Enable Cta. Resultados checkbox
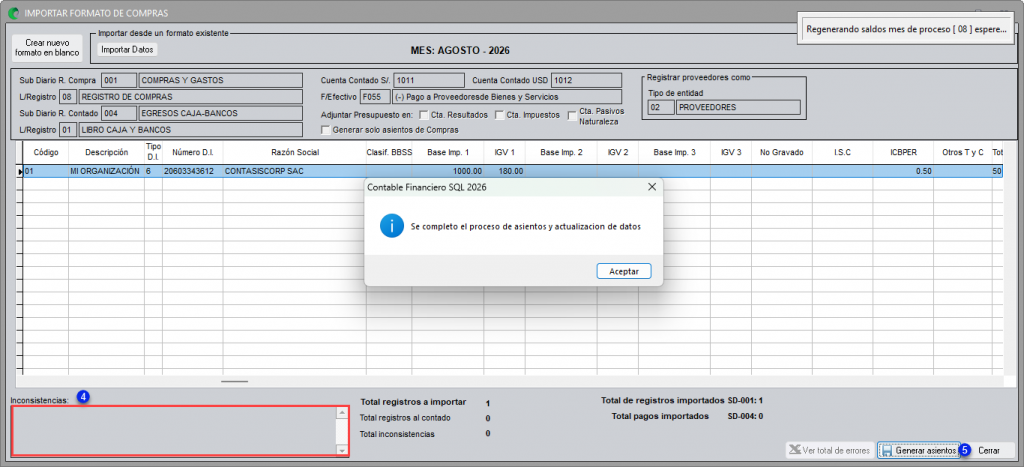This screenshot has height=467, width=1024. click(423, 115)
